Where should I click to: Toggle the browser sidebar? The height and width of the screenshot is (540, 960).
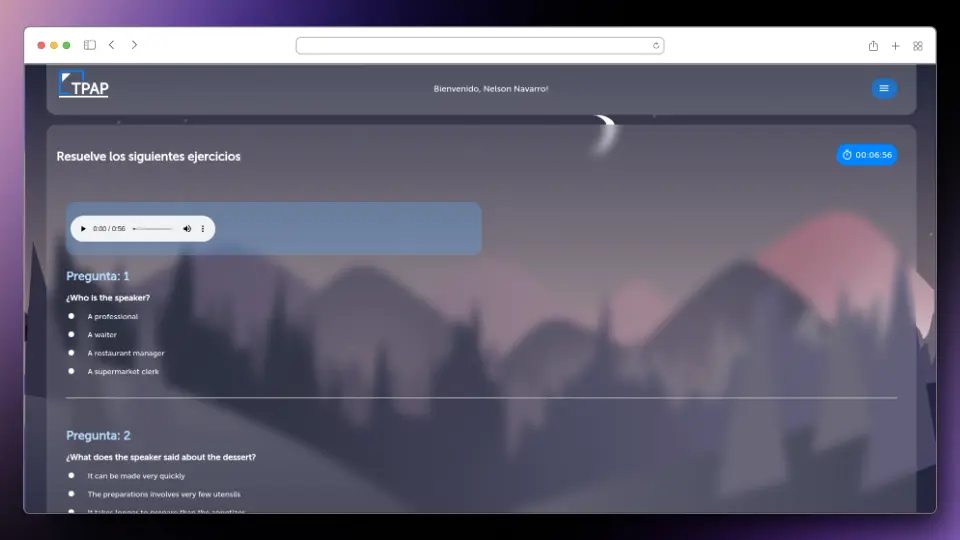point(89,45)
